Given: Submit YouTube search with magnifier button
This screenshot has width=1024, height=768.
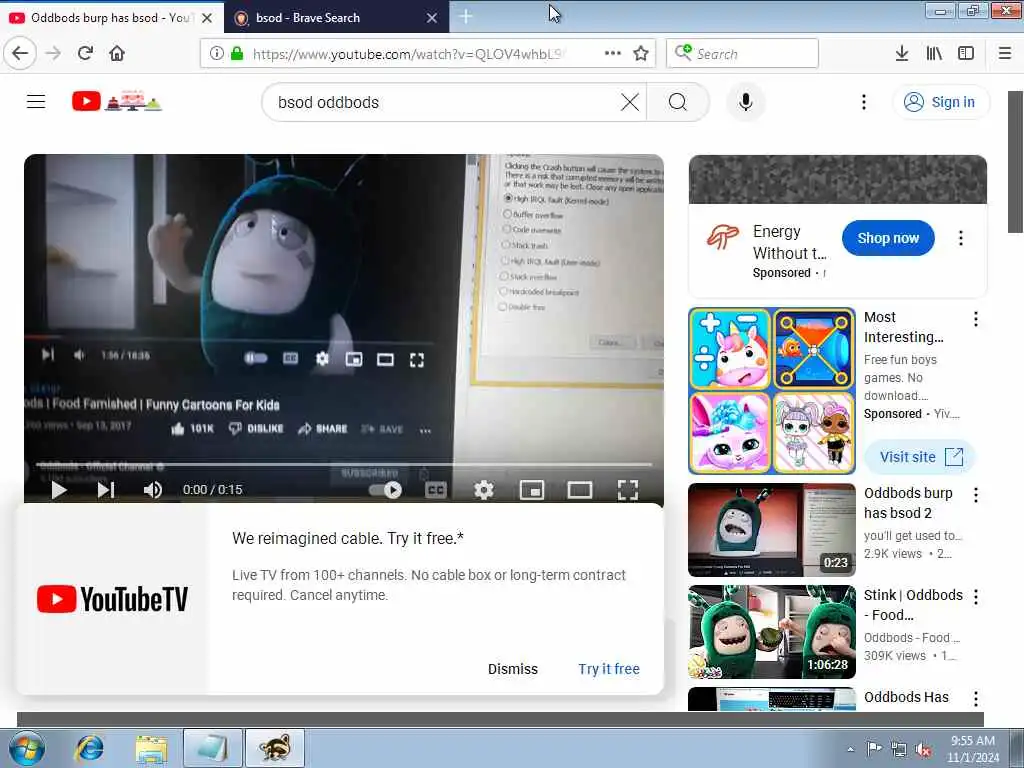Looking at the screenshot, I should click(x=678, y=102).
